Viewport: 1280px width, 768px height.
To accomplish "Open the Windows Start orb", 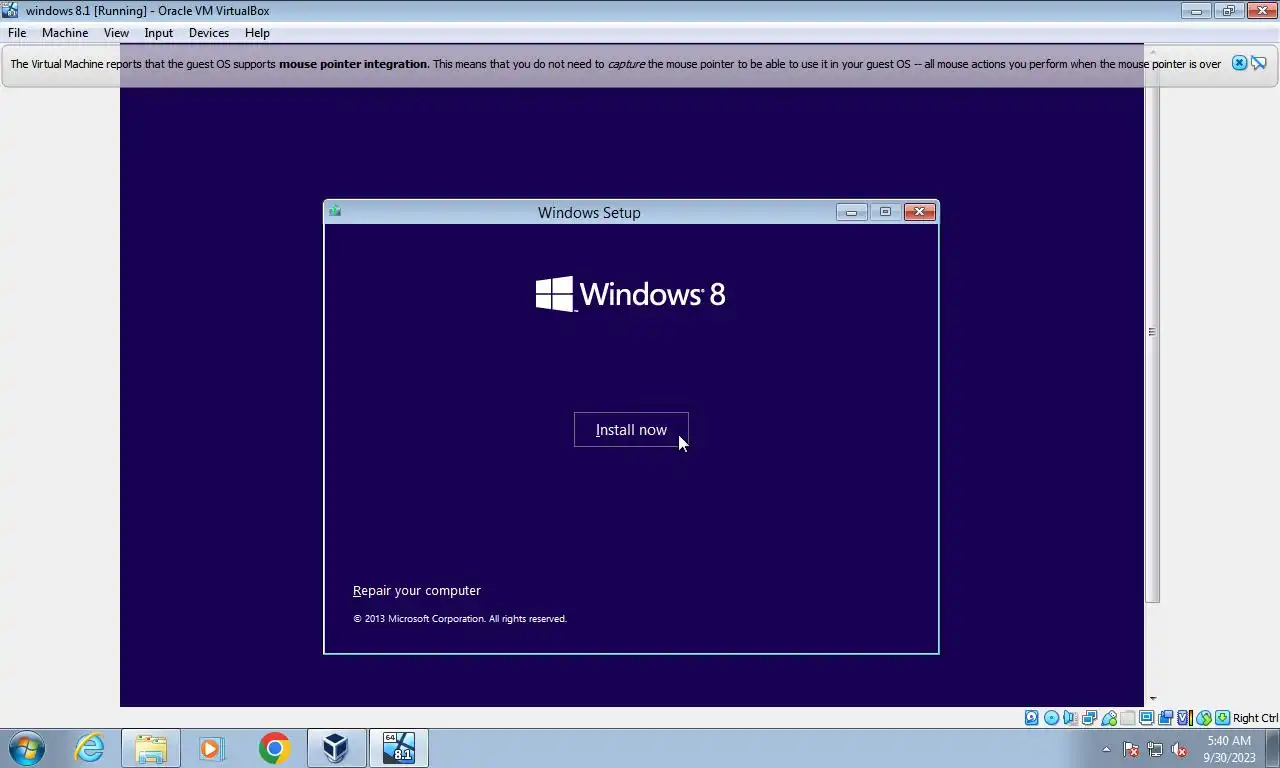I will [27, 748].
